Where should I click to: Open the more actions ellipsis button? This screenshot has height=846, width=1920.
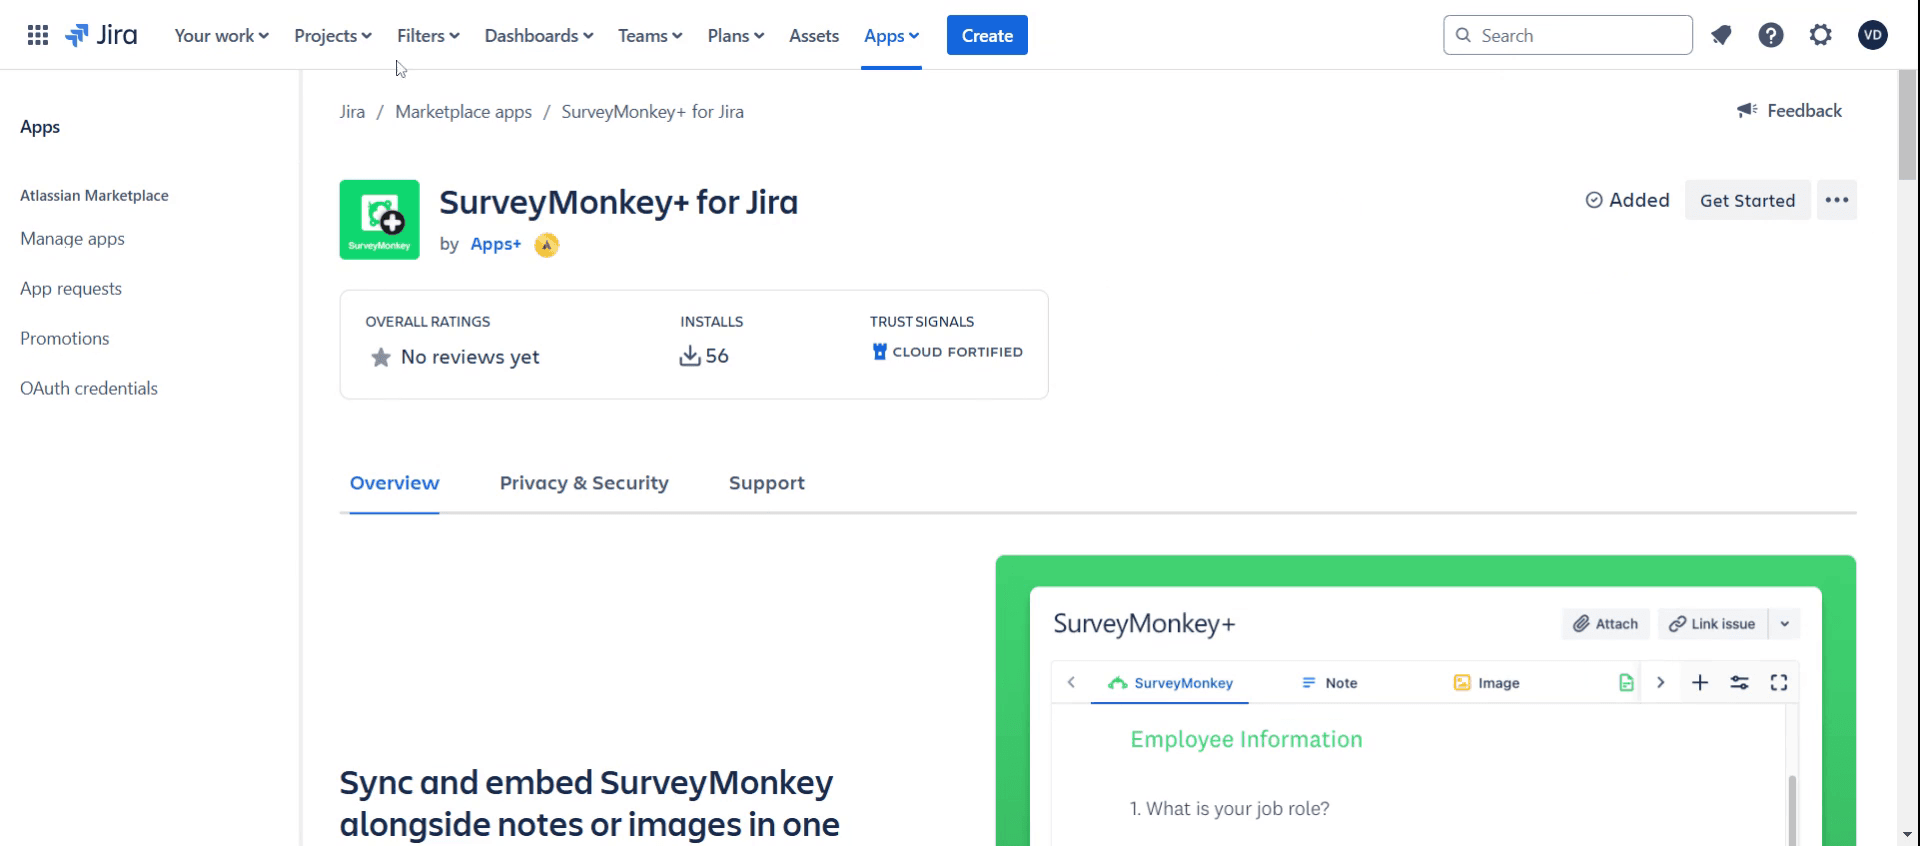[x=1837, y=200]
